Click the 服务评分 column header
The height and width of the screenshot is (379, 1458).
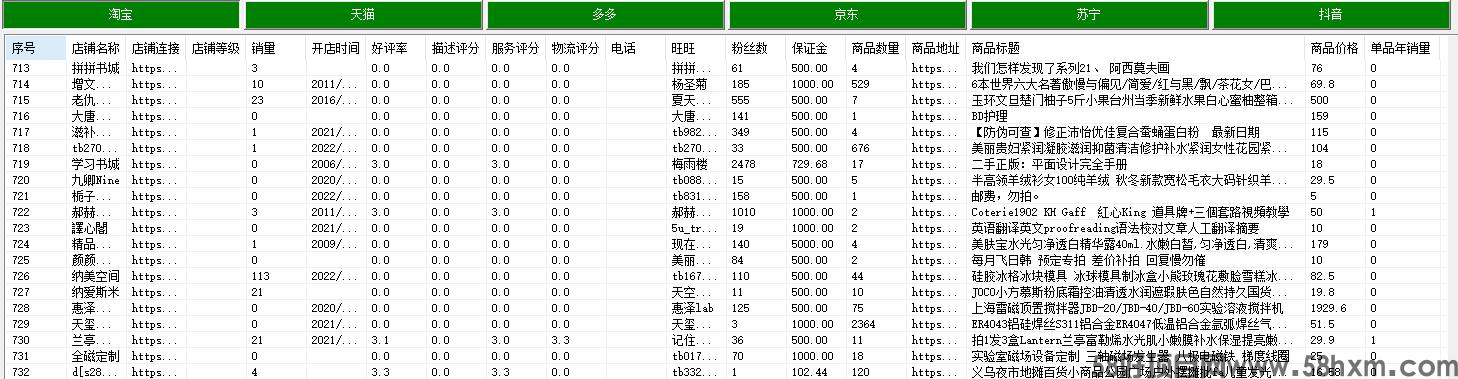click(516, 48)
